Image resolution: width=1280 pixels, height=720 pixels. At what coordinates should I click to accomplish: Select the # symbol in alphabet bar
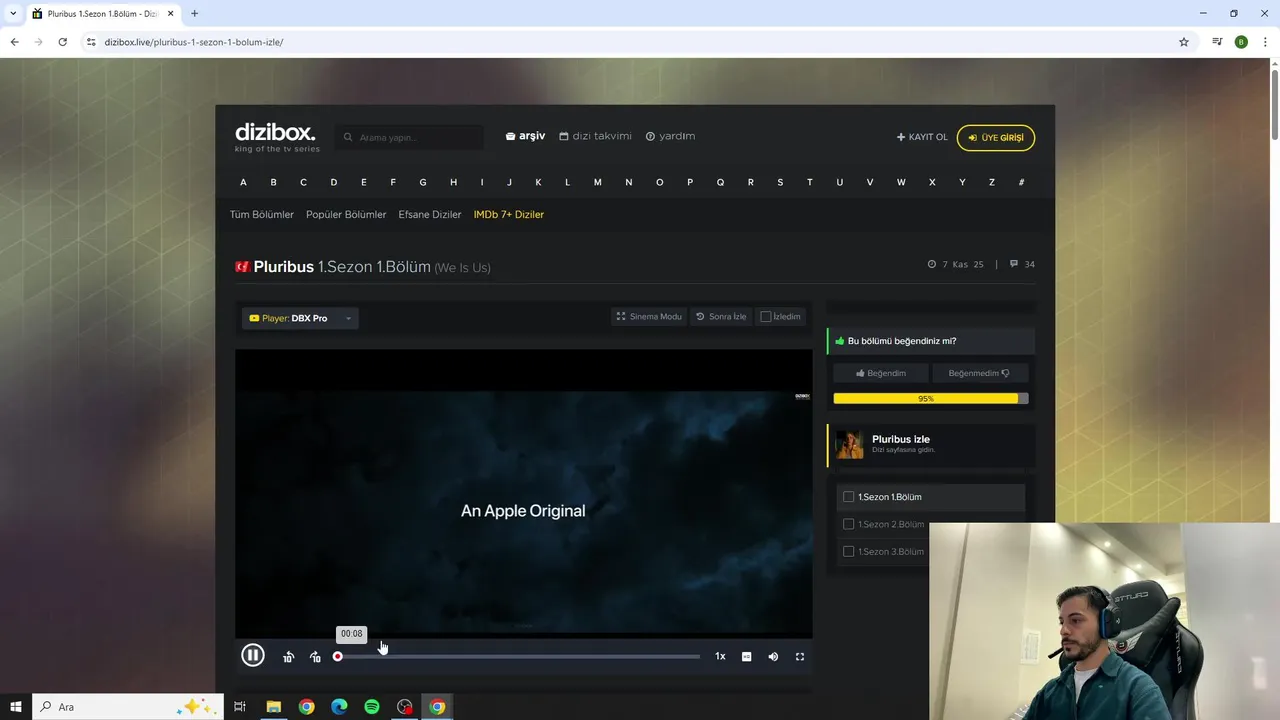pos(1021,182)
